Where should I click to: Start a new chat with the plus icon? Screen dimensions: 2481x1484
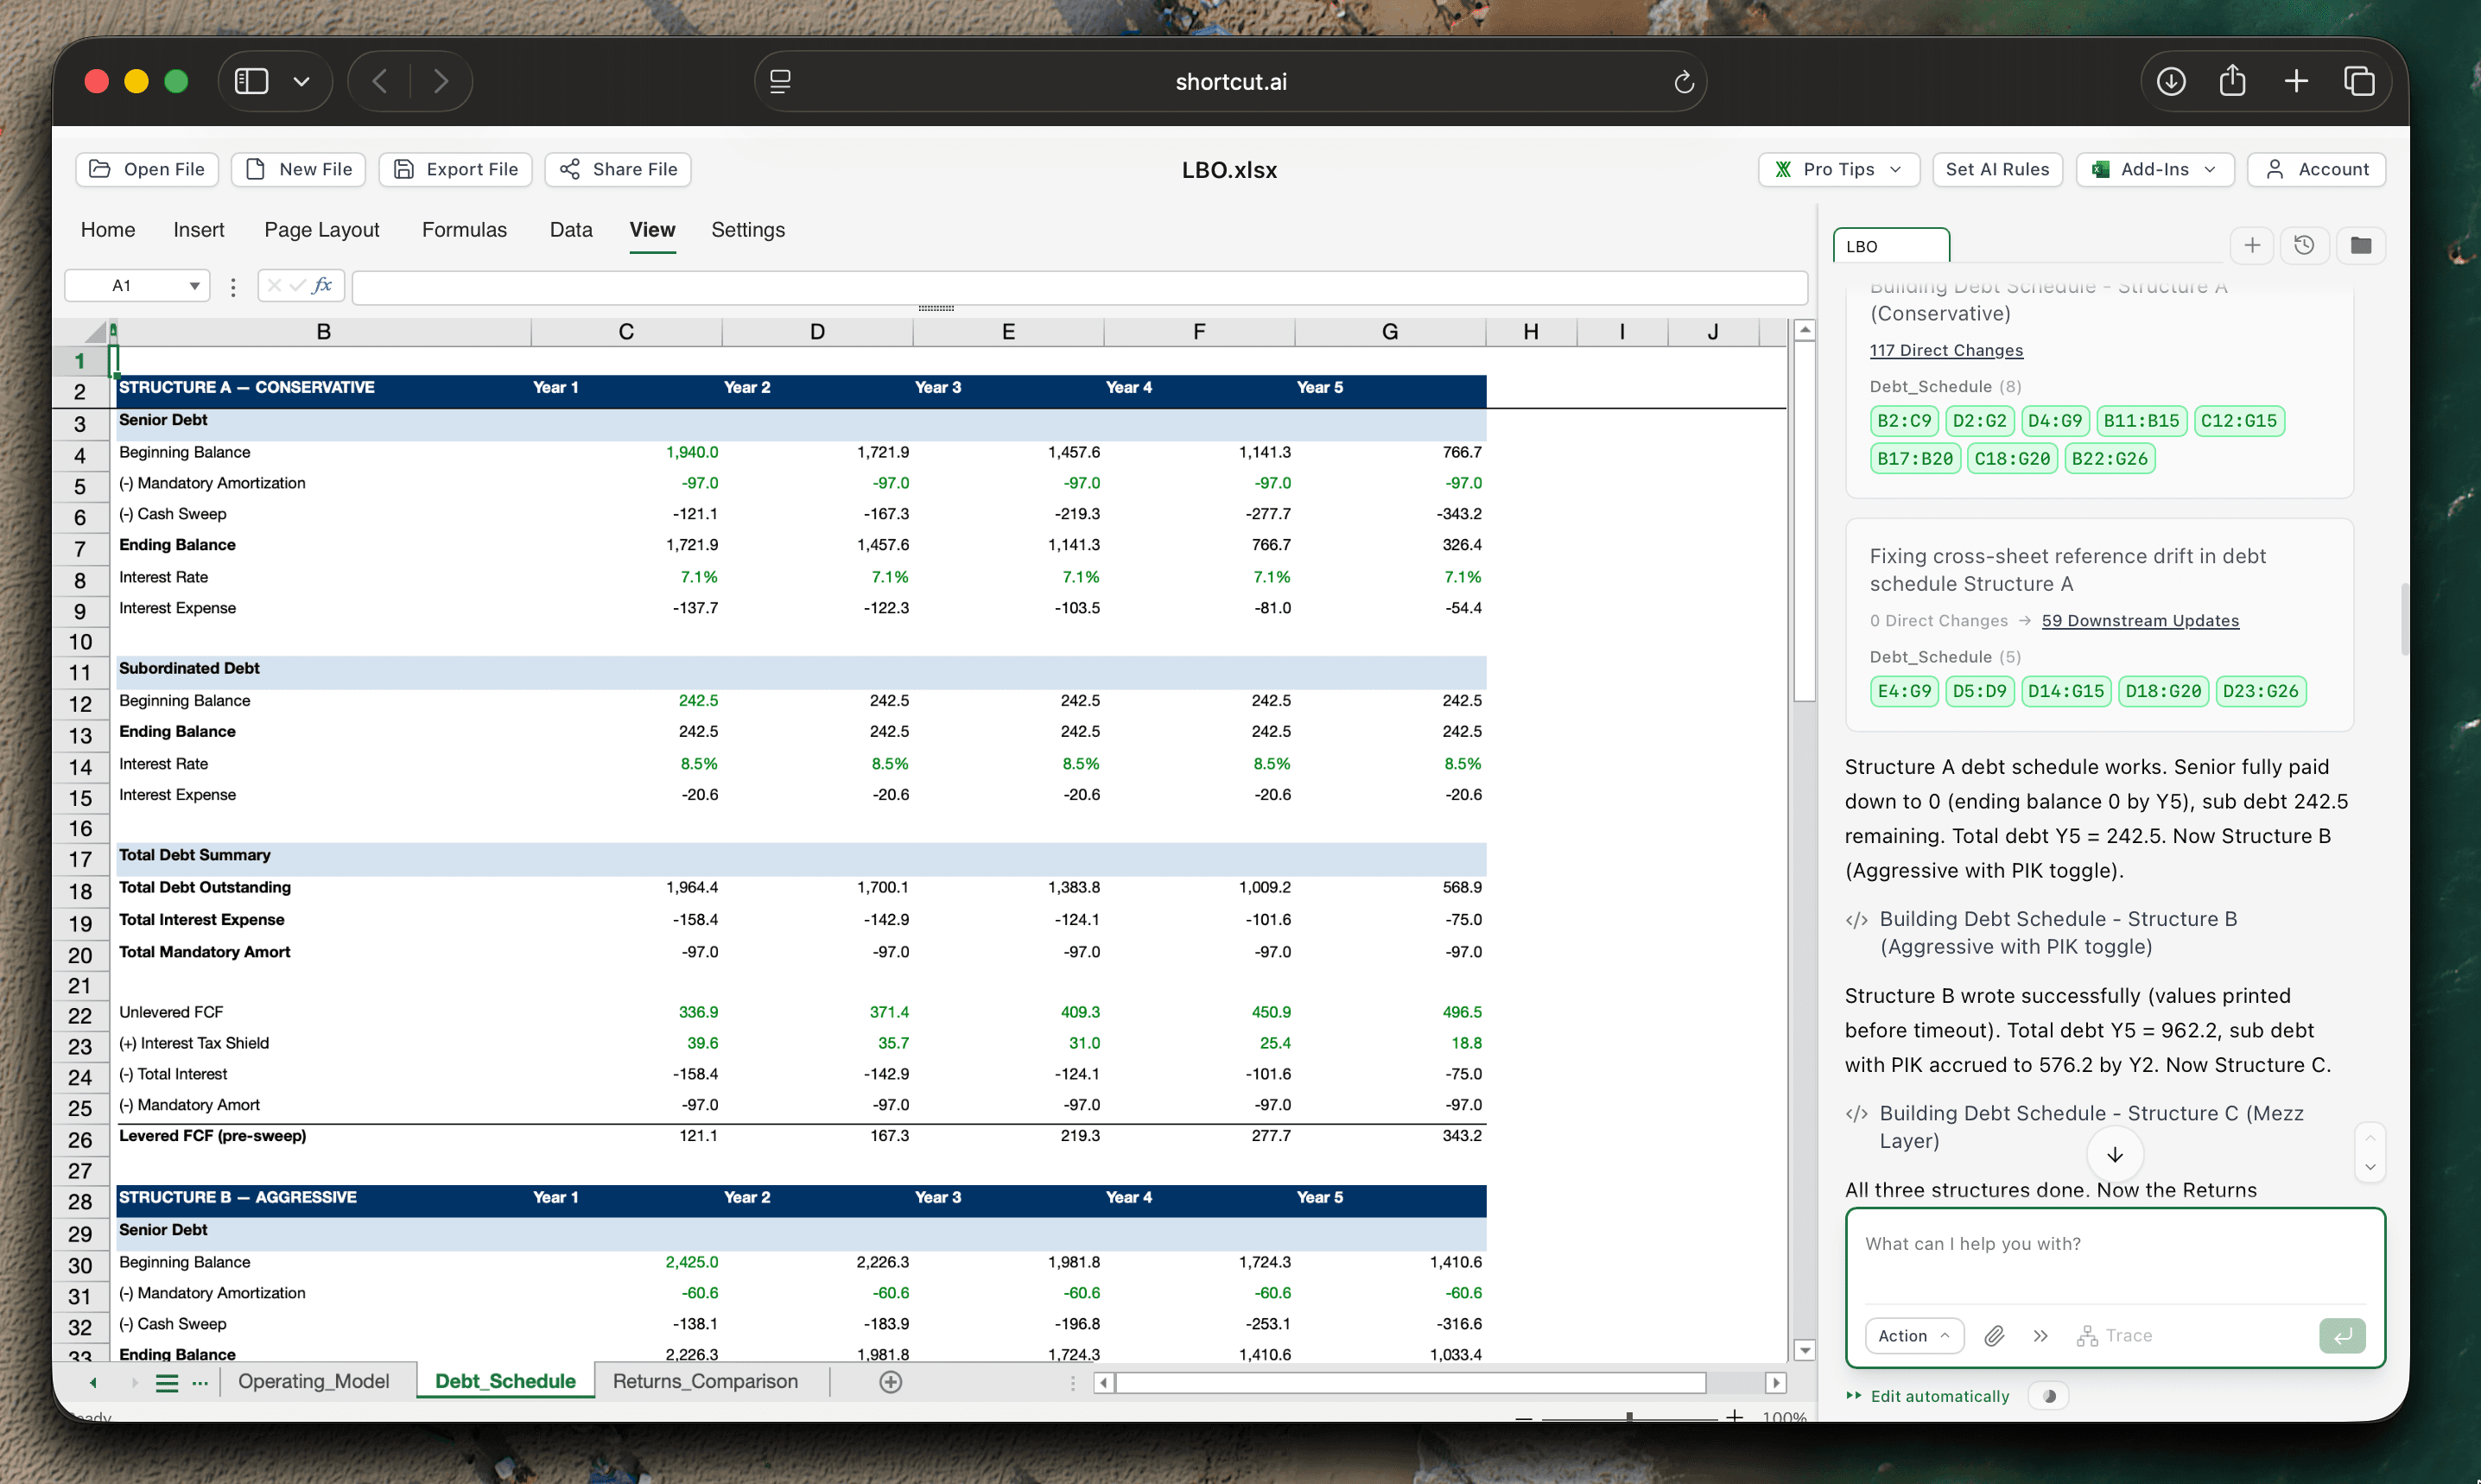pos(2253,244)
